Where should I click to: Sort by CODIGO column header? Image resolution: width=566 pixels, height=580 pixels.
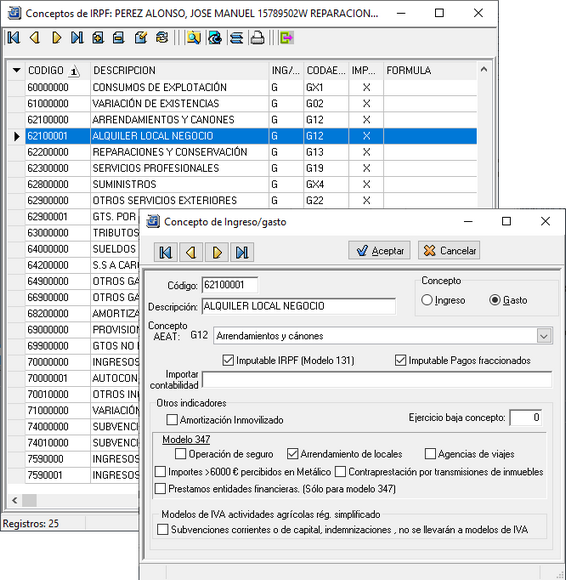pos(58,70)
